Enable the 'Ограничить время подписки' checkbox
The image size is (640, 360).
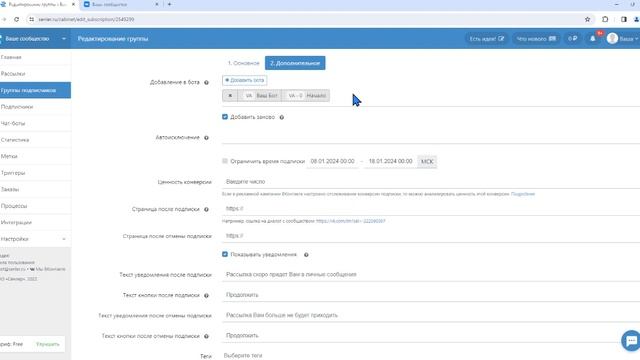pos(225,161)
